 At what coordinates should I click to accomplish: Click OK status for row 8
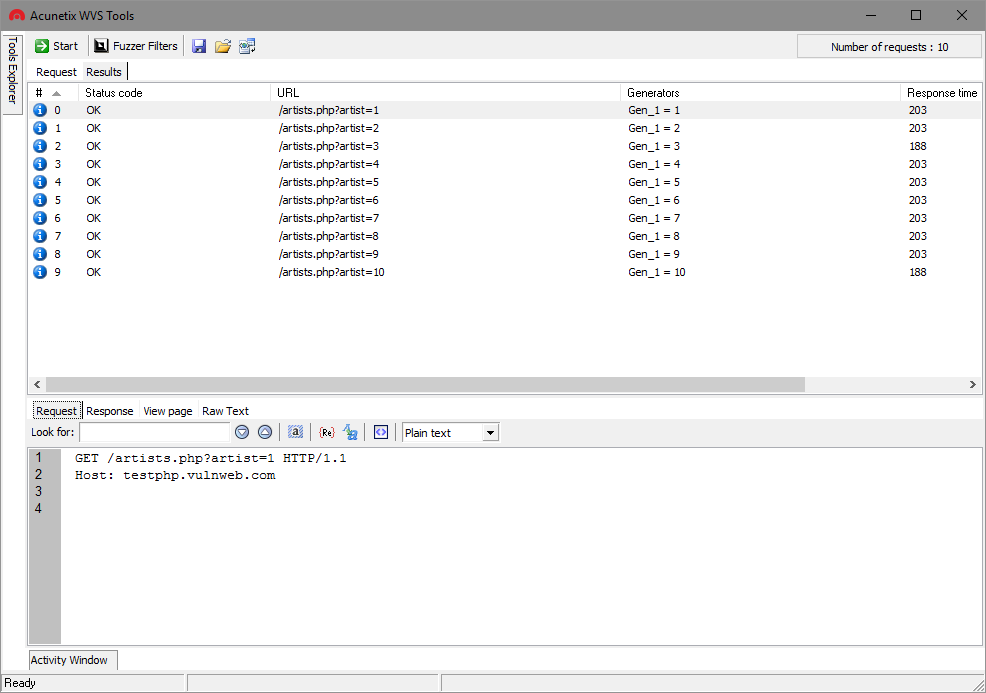(x=94, y=254)
